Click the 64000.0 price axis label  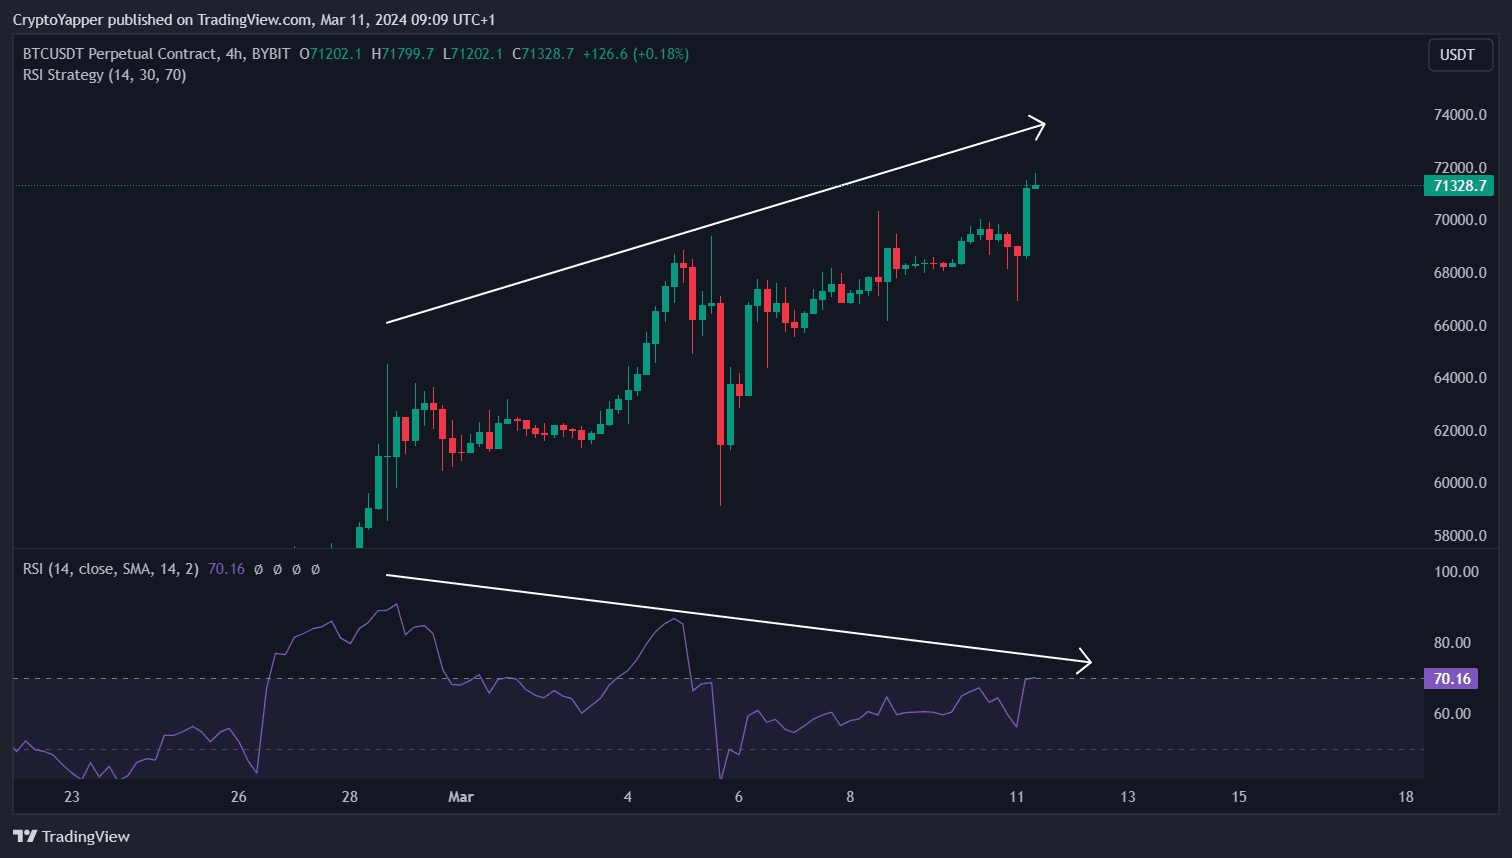(x=1460, y=378)
